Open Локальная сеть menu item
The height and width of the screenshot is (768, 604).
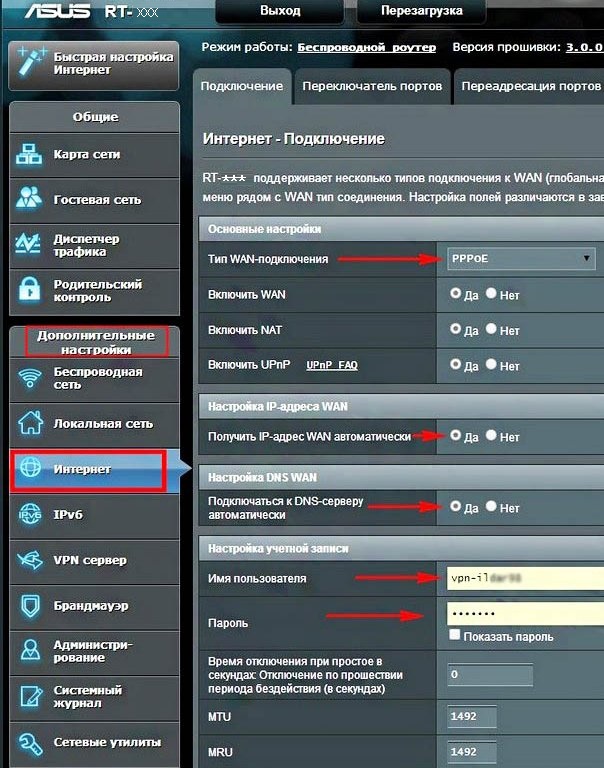coord(95,424)
